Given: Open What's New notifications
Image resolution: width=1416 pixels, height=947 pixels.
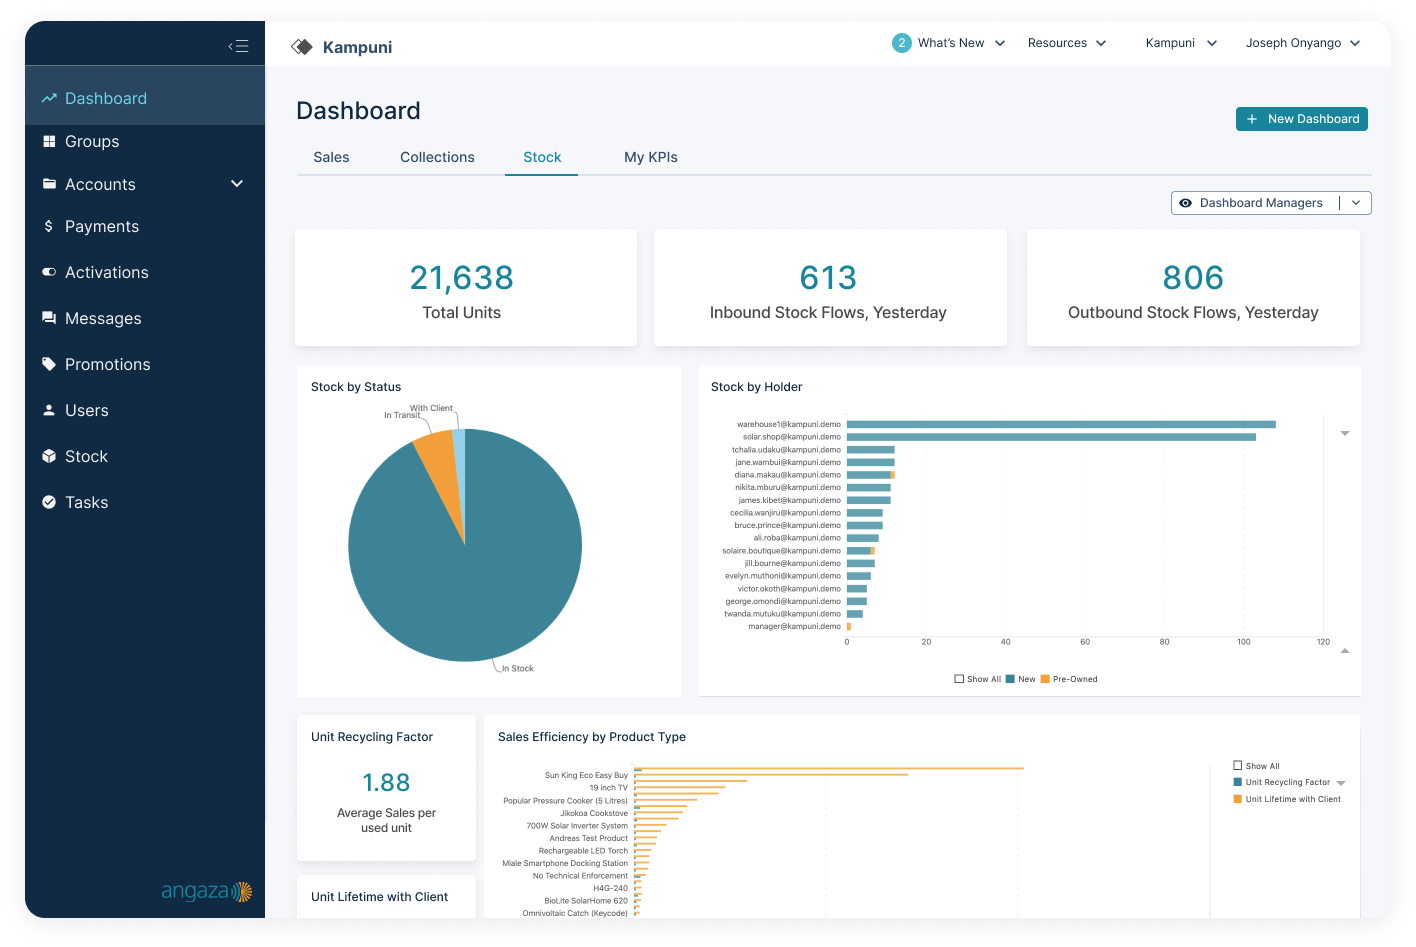Looking at the screenshot, I should pos(948,43).
